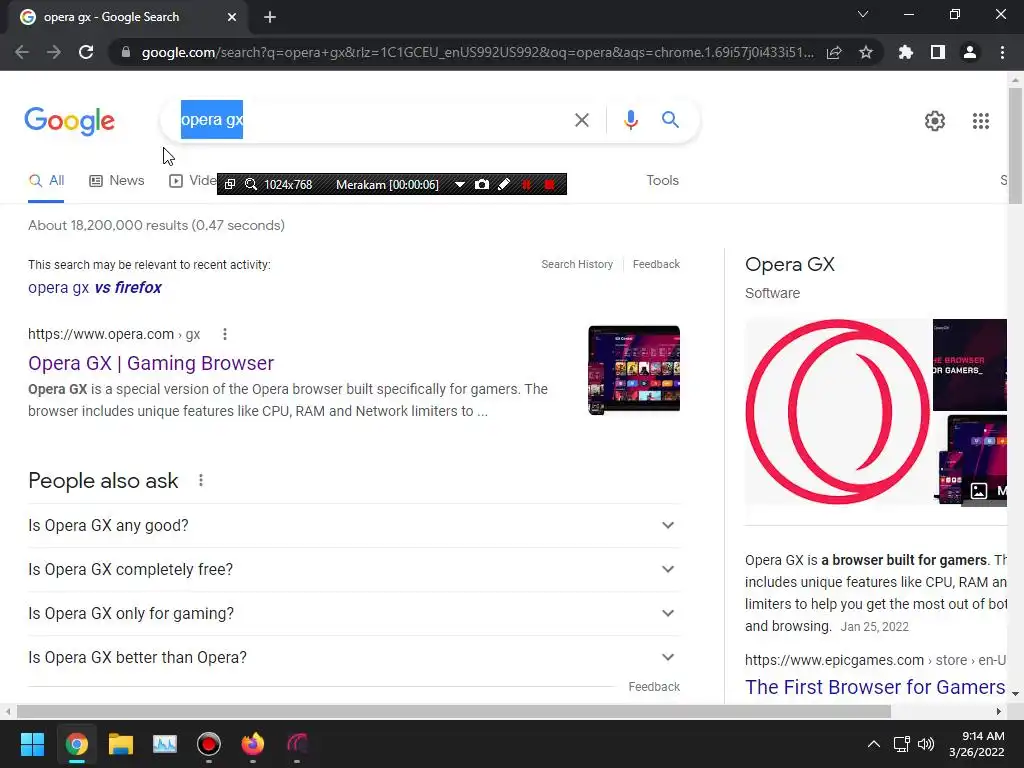
Task: Open the screen recorder taskbar icon
Action: pyautogui.click(x=209, y=744)
